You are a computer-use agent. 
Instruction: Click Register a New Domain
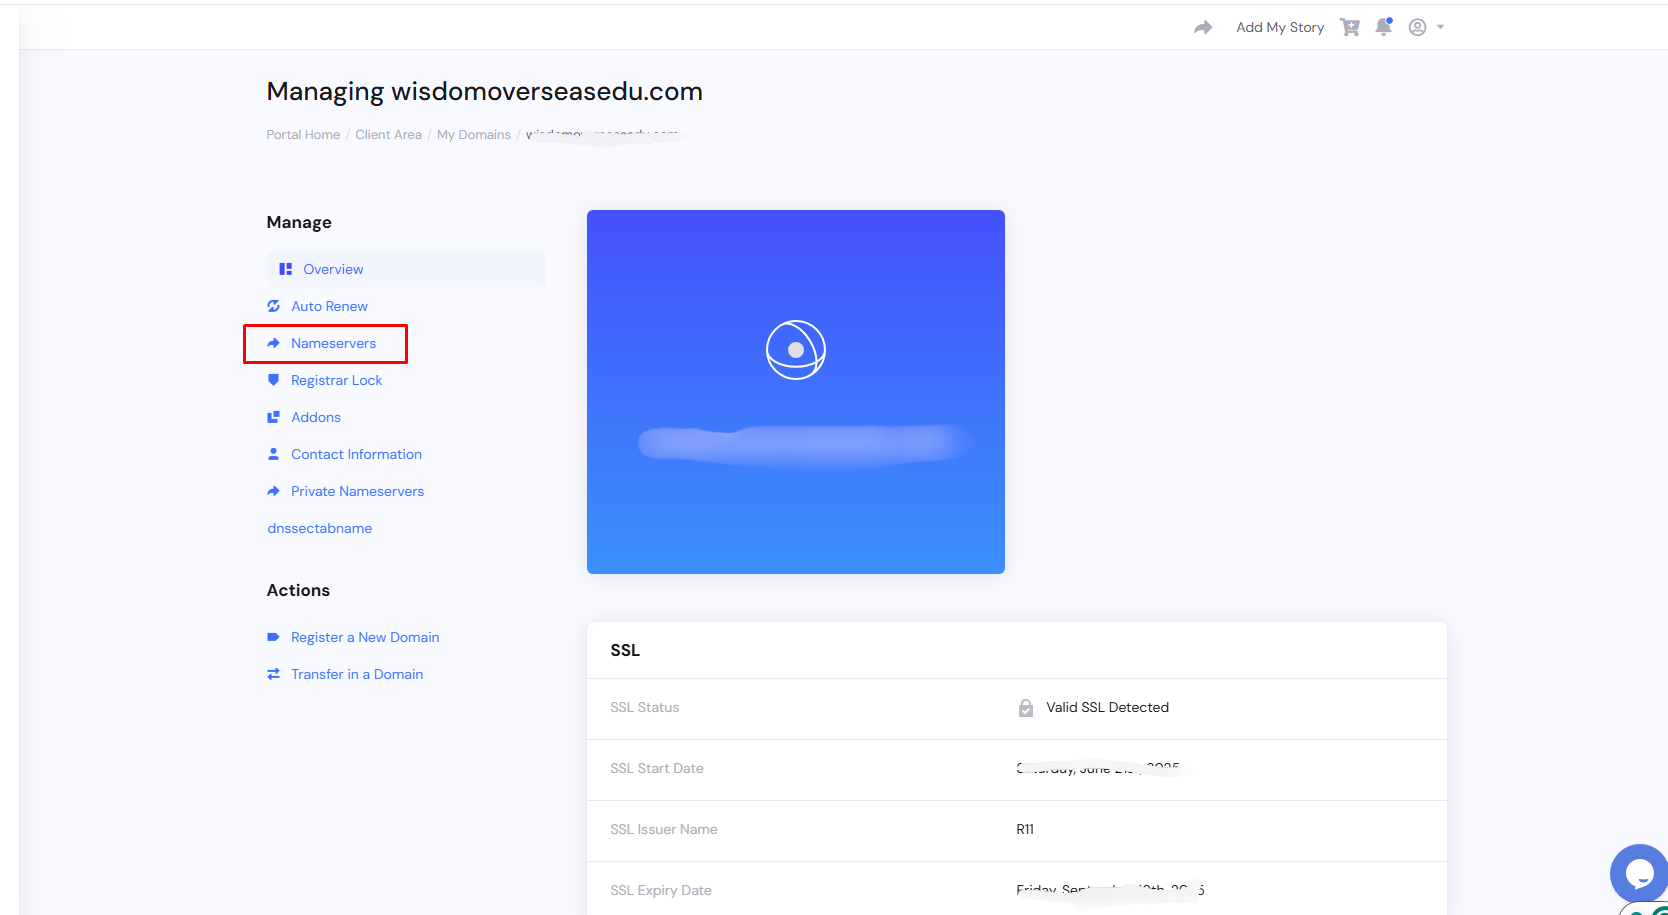tap(365, 637)
